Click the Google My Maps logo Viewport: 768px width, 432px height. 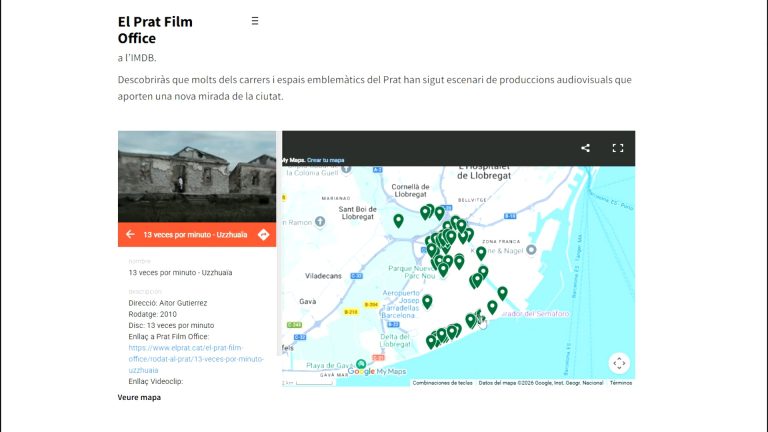click(377, 371)
